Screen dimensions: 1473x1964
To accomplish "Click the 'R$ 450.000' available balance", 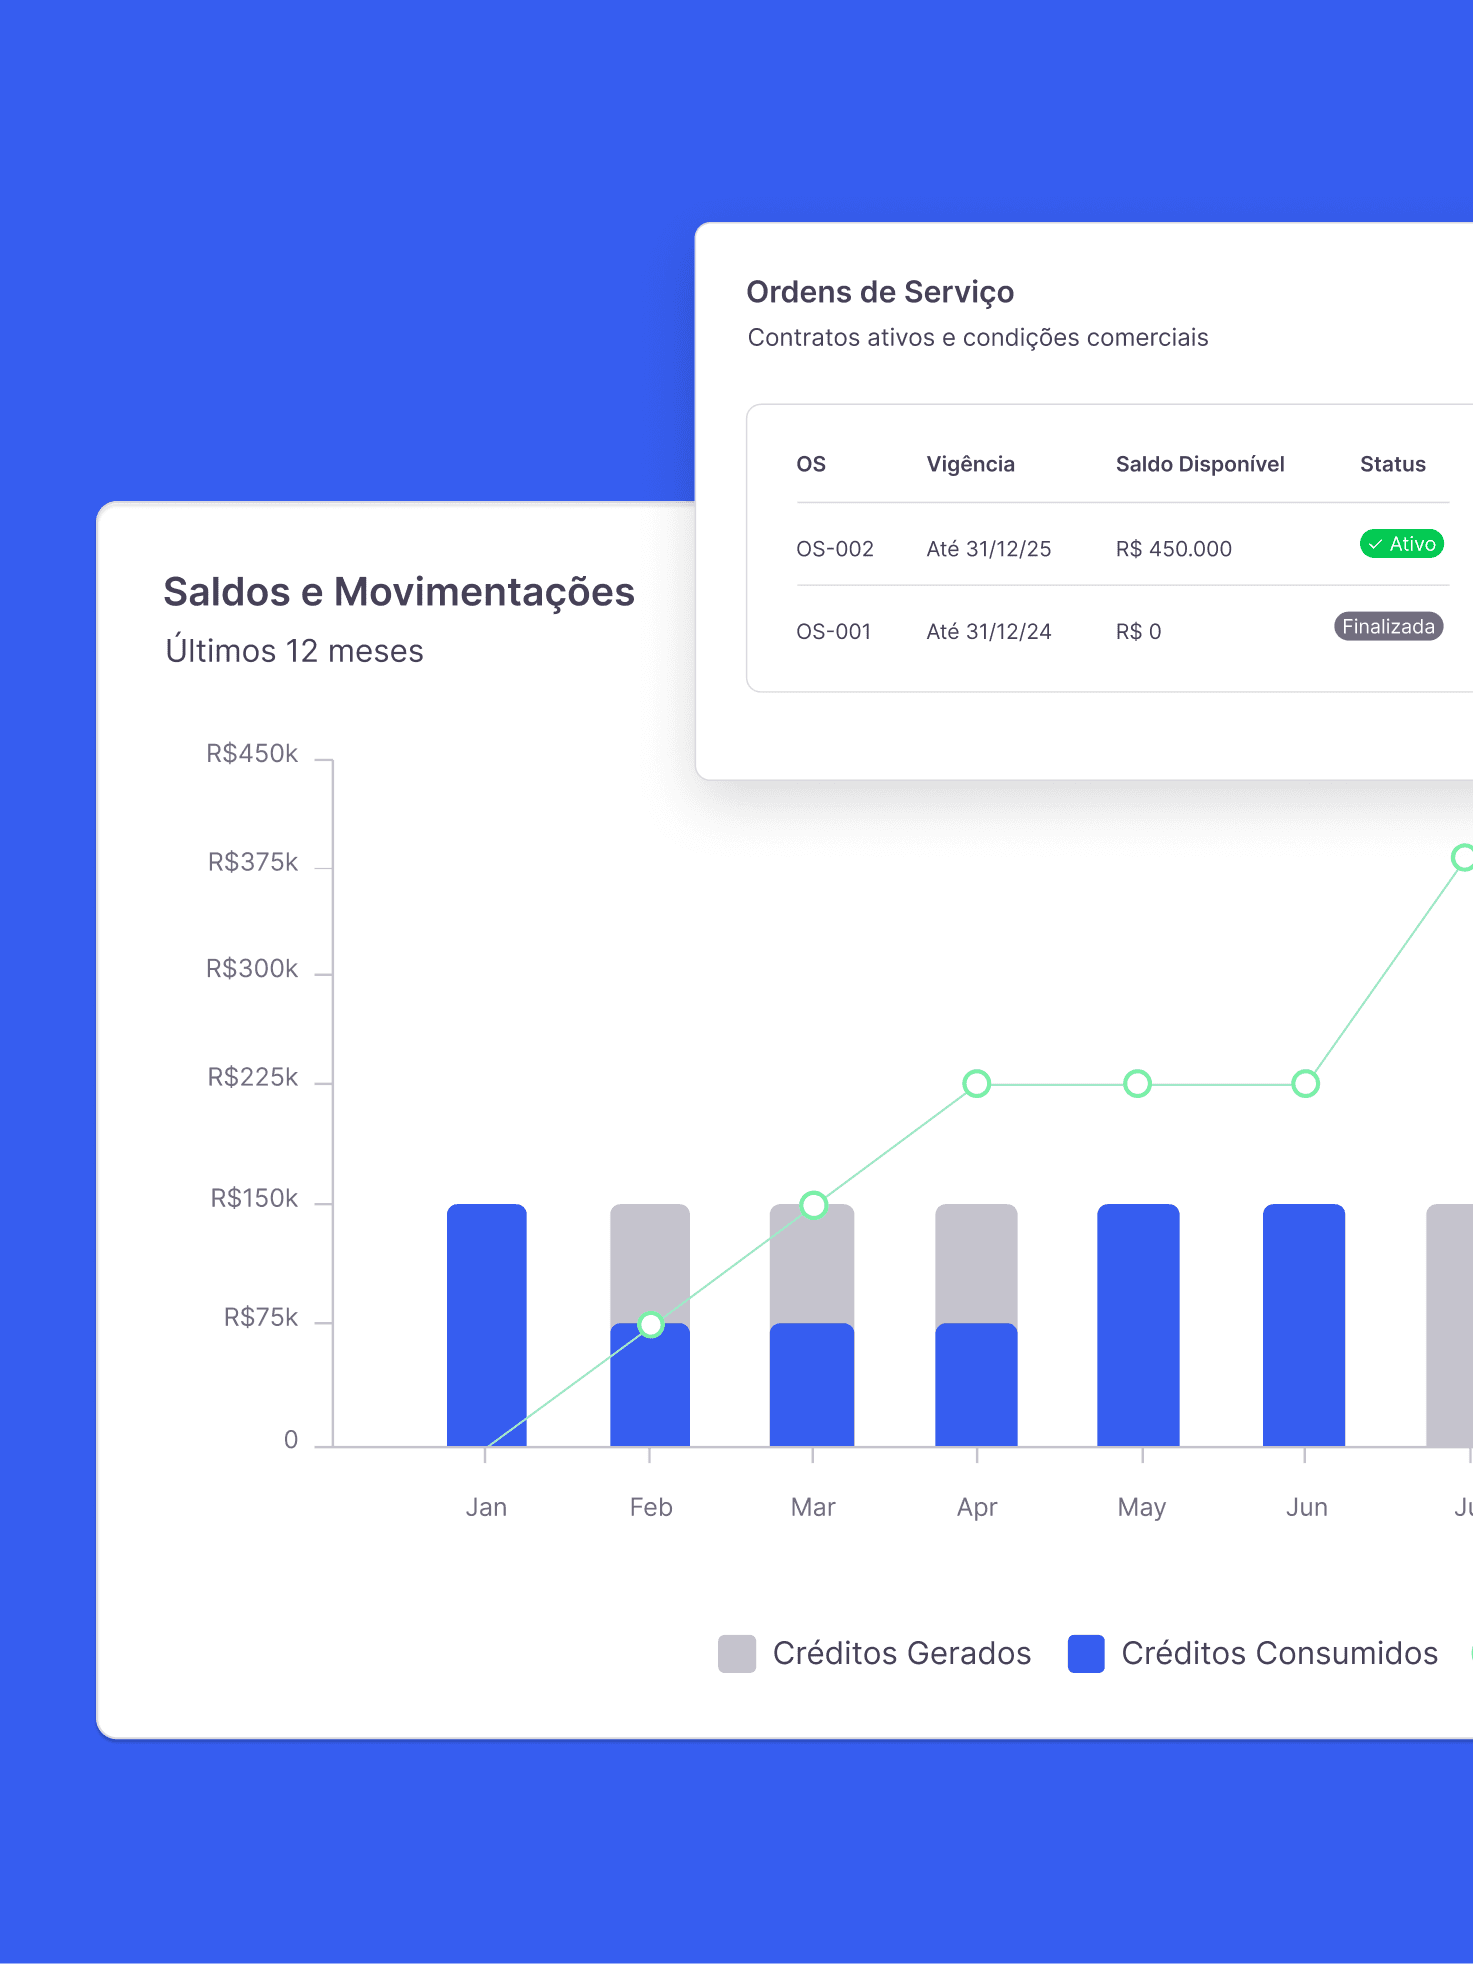I will [1174, 549].
